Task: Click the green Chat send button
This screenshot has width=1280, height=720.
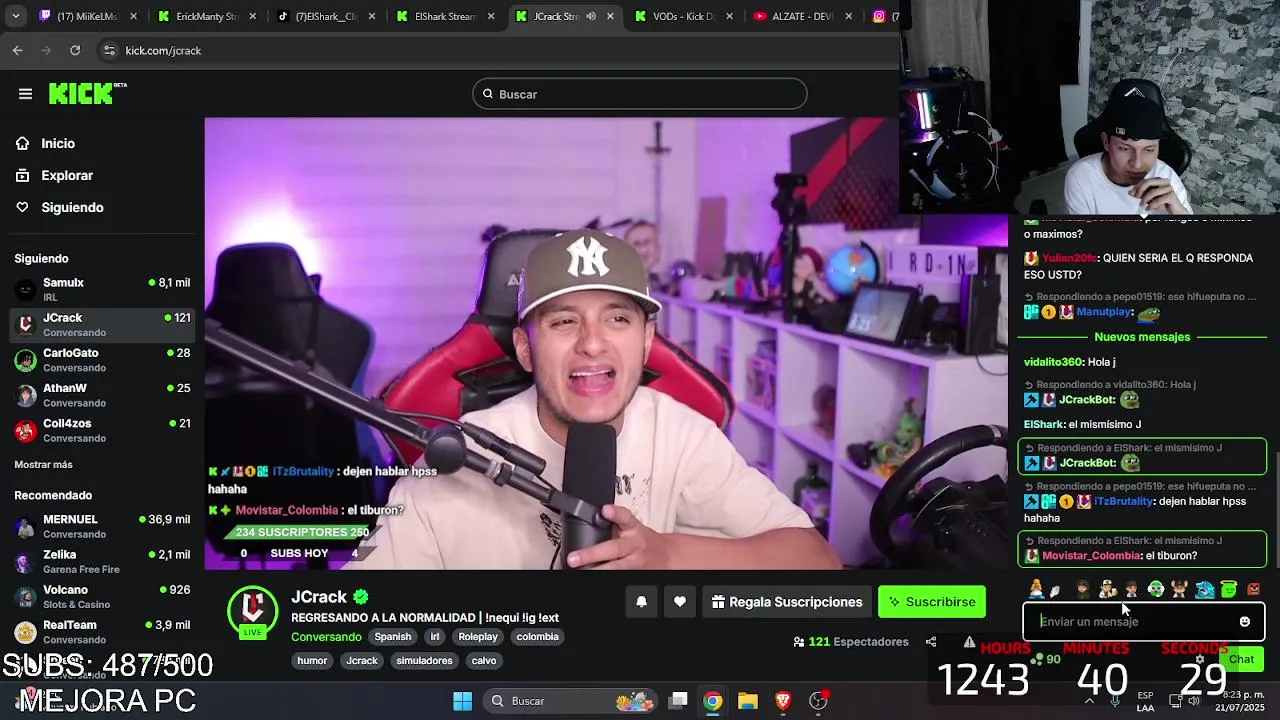Action: pos(1241,659)
